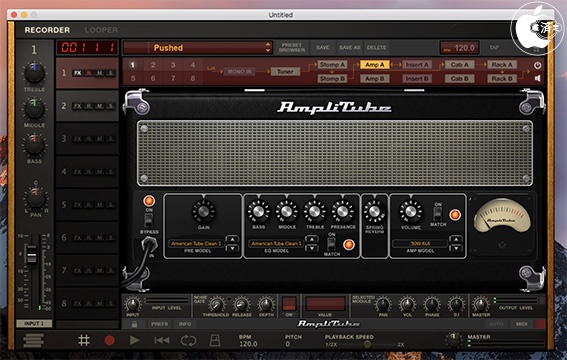
Task: Step AMP MODEL up arrow
Action: click(456, 239)
